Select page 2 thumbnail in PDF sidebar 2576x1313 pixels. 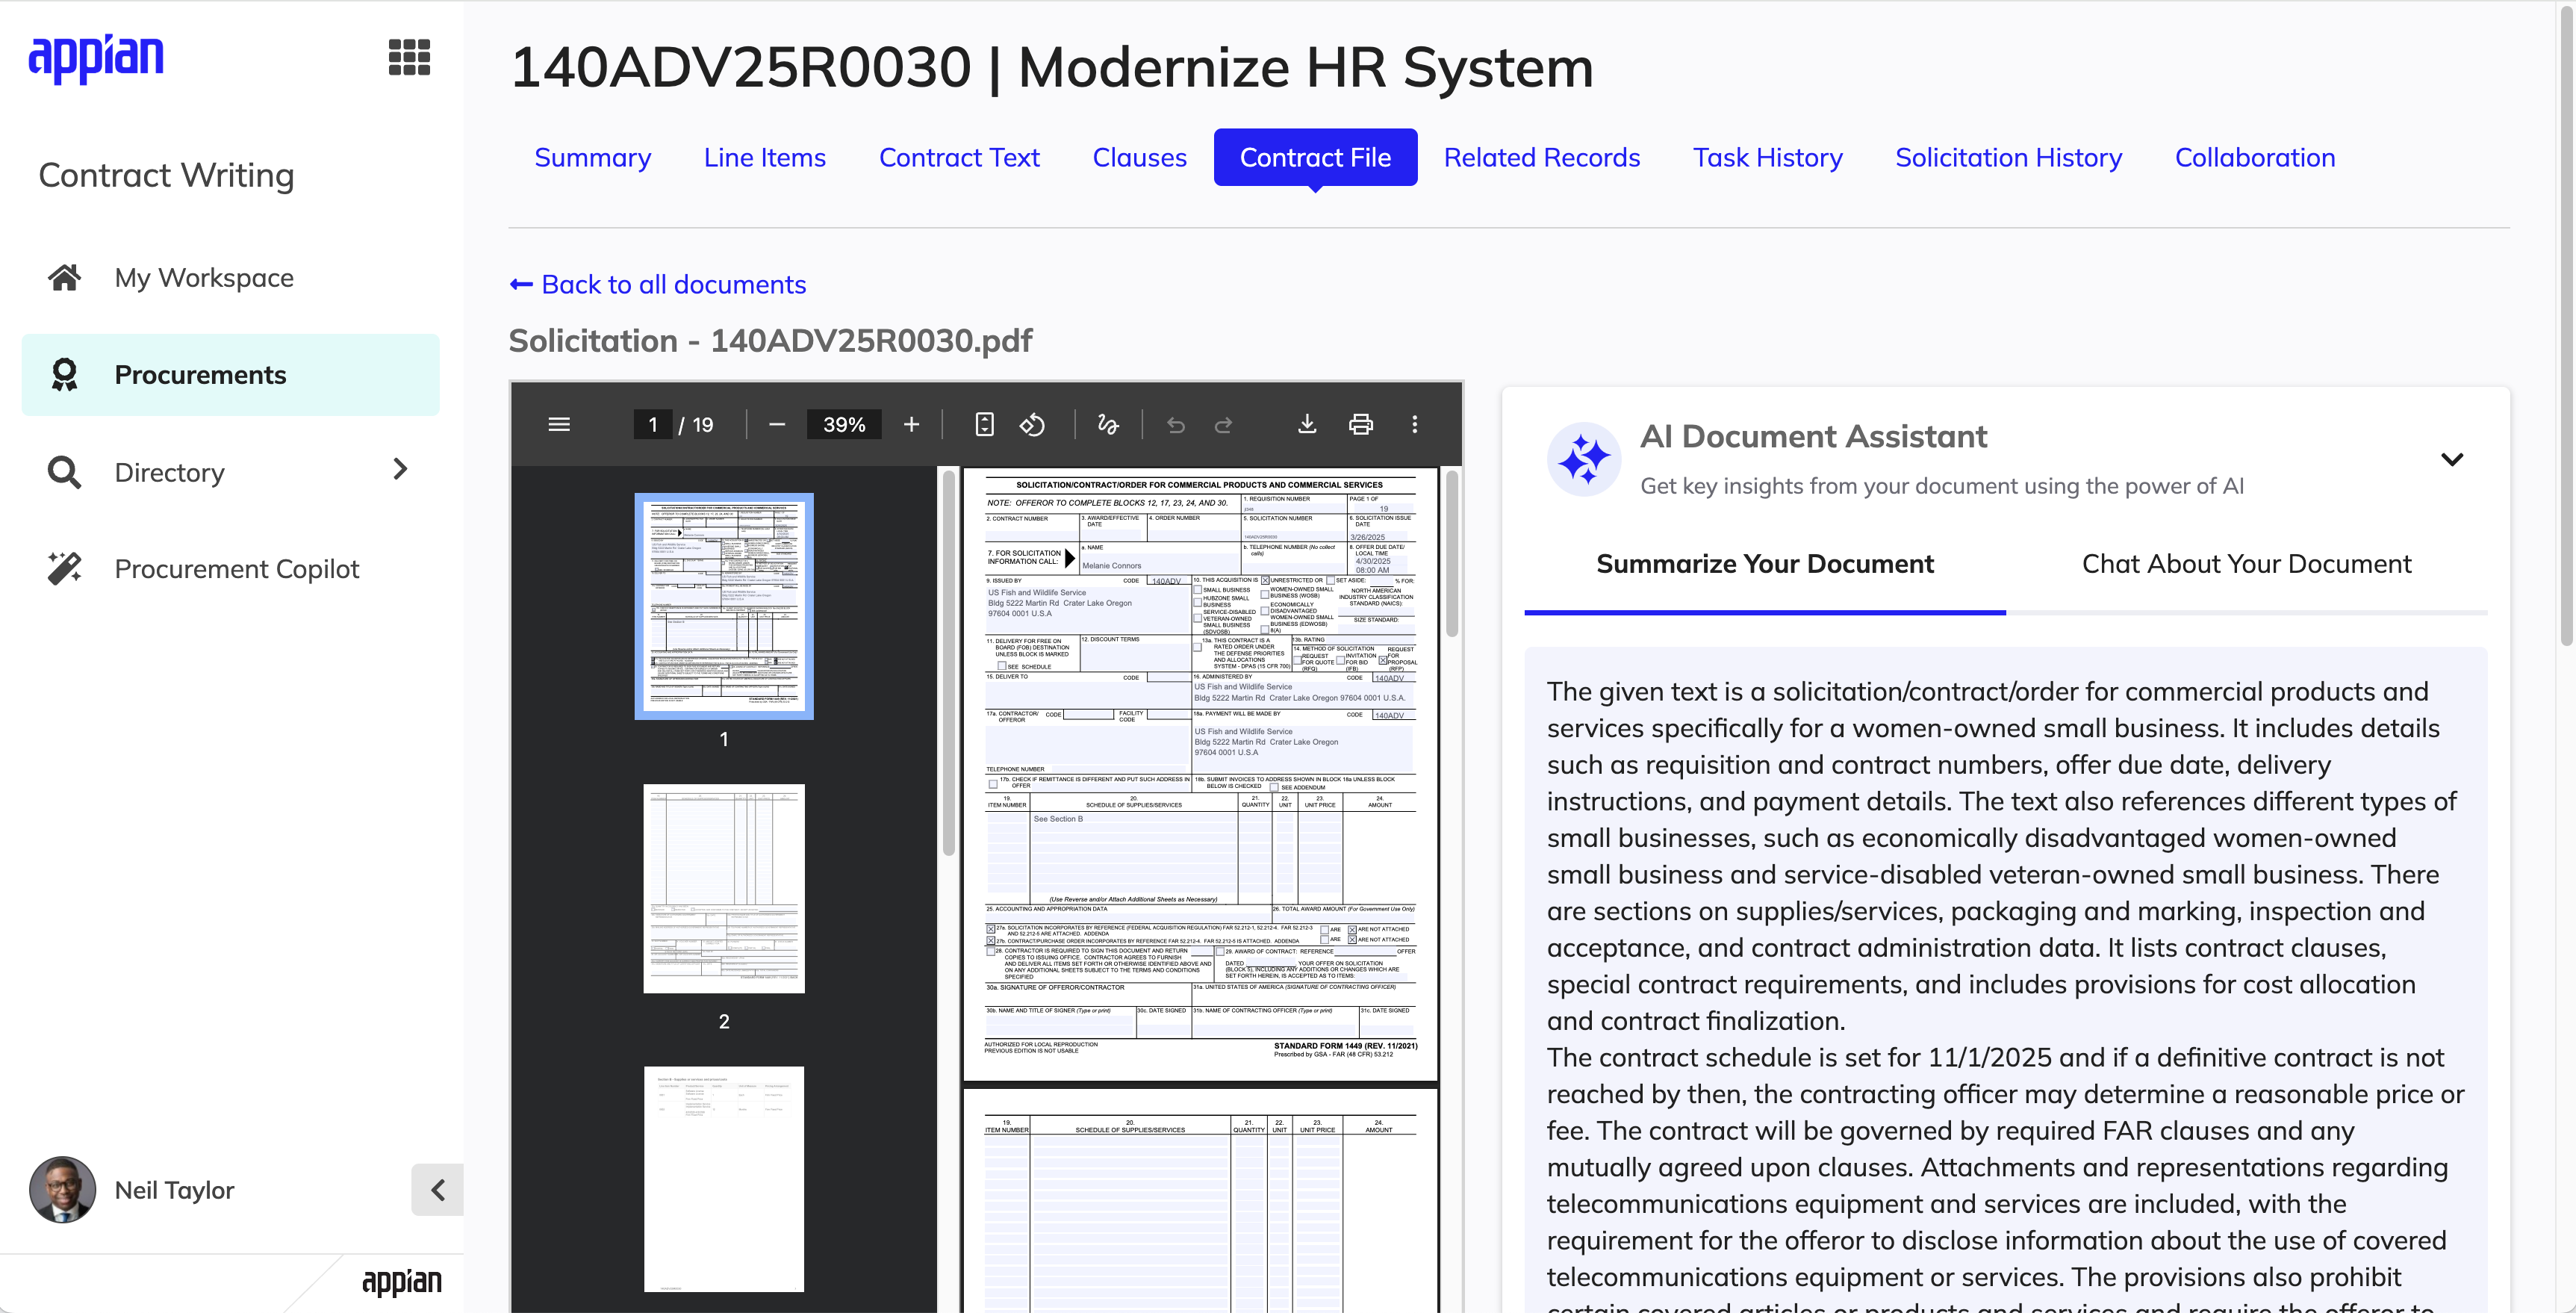click(x=724, y=888)
